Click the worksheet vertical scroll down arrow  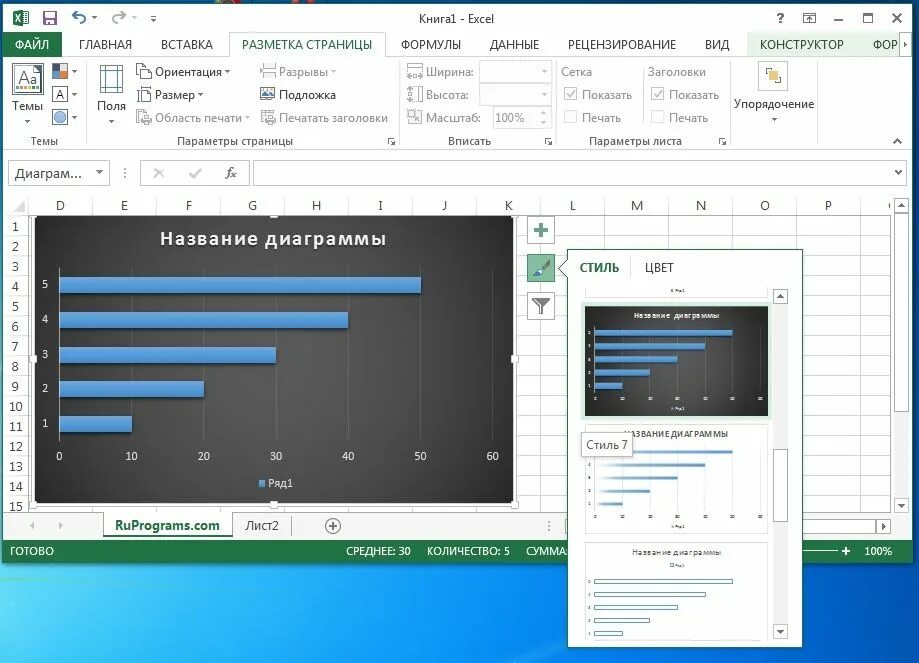(901, 506)
